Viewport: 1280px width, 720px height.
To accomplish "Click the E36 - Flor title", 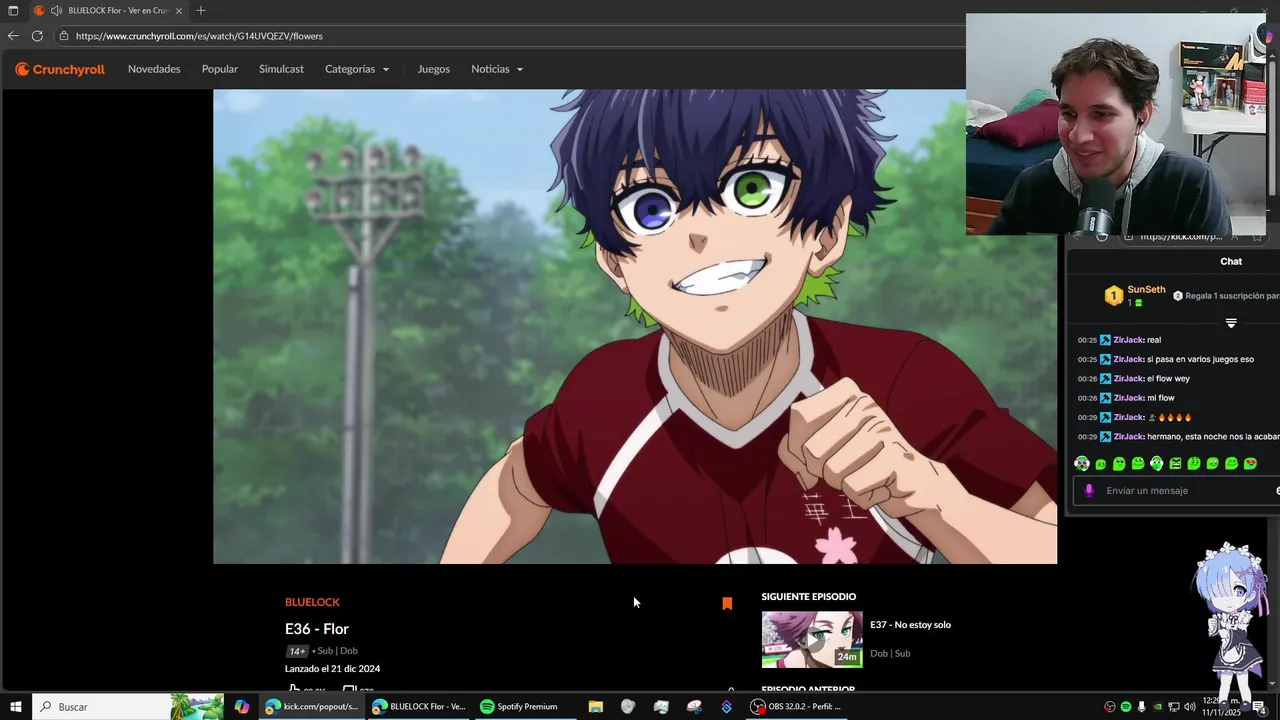I will coord(317,629).
